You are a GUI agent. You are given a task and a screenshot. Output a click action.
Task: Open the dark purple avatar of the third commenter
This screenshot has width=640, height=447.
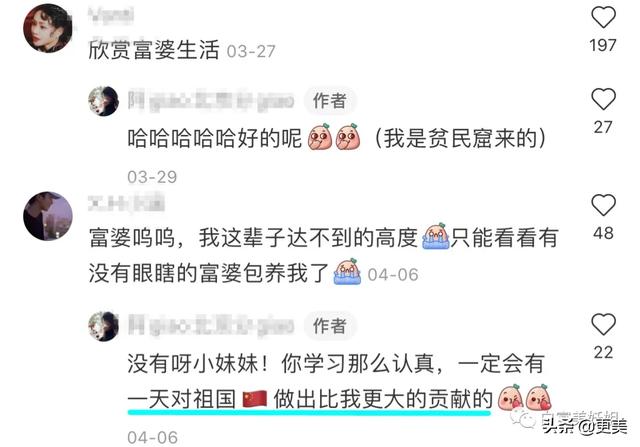(x=48, y=216)
